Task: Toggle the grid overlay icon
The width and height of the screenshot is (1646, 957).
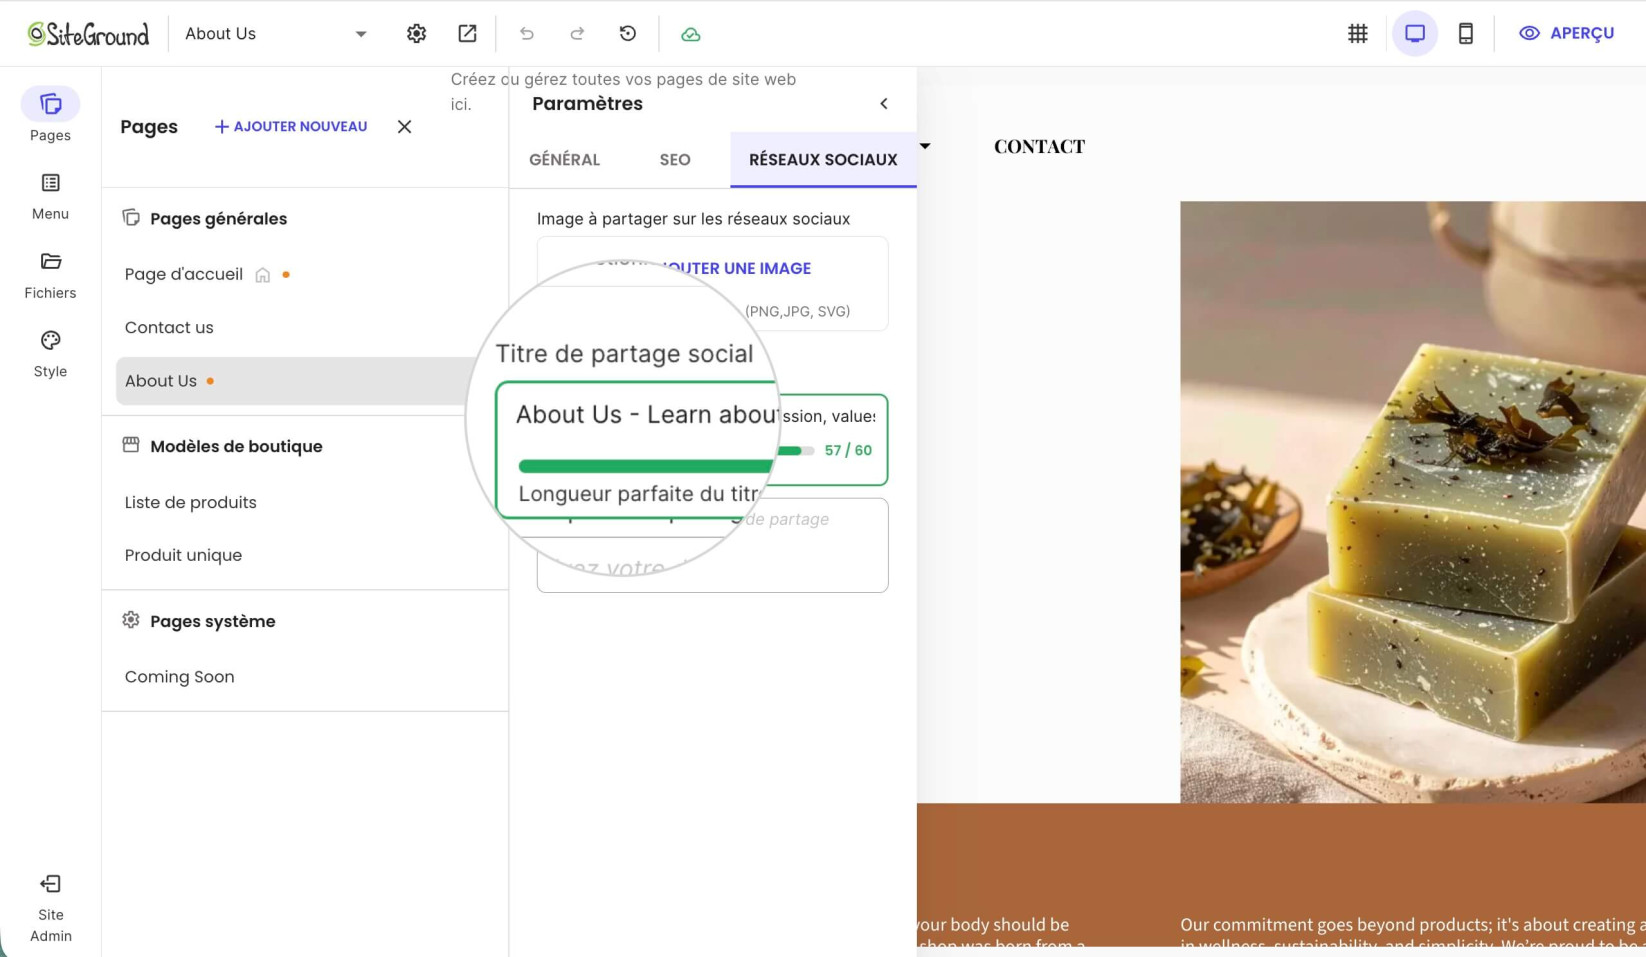Action: 1357,34
